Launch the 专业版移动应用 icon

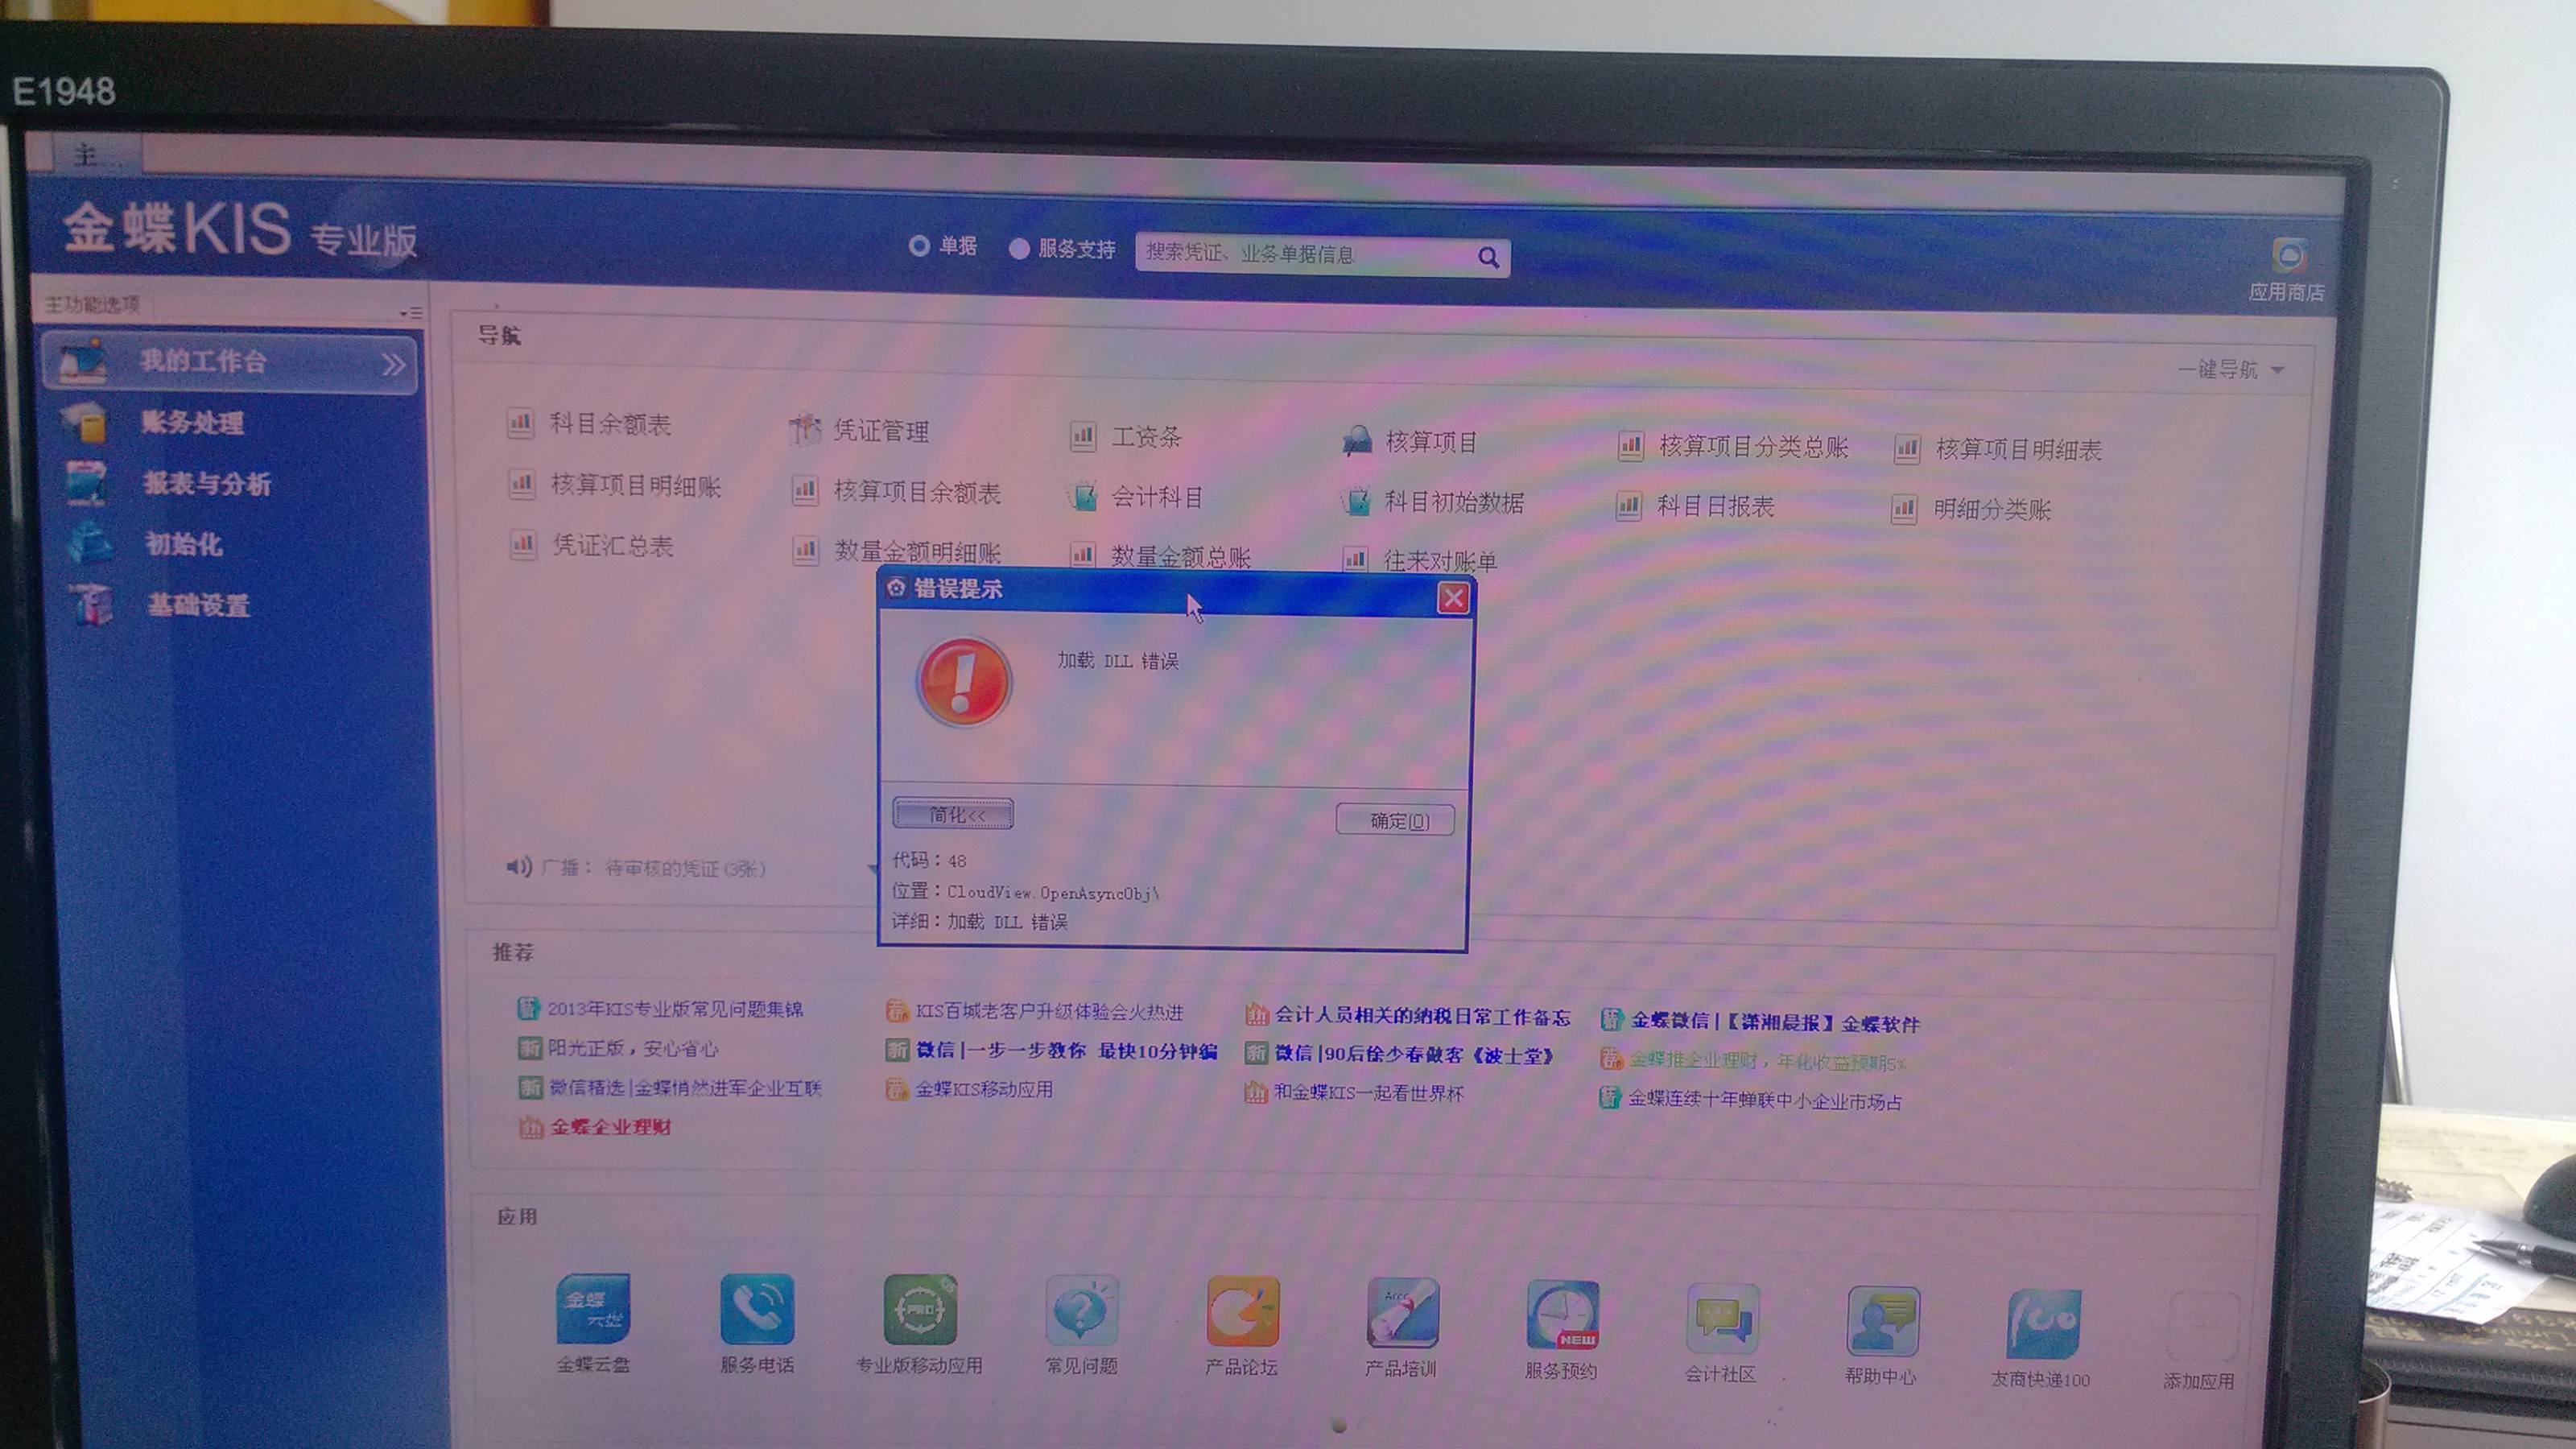coord(920,1310)
